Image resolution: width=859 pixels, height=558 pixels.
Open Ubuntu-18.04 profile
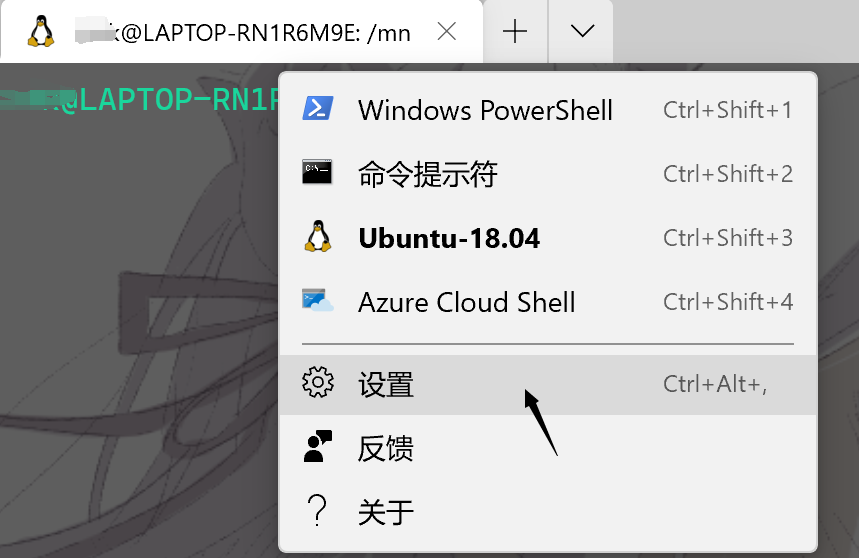tap(548, 238)
